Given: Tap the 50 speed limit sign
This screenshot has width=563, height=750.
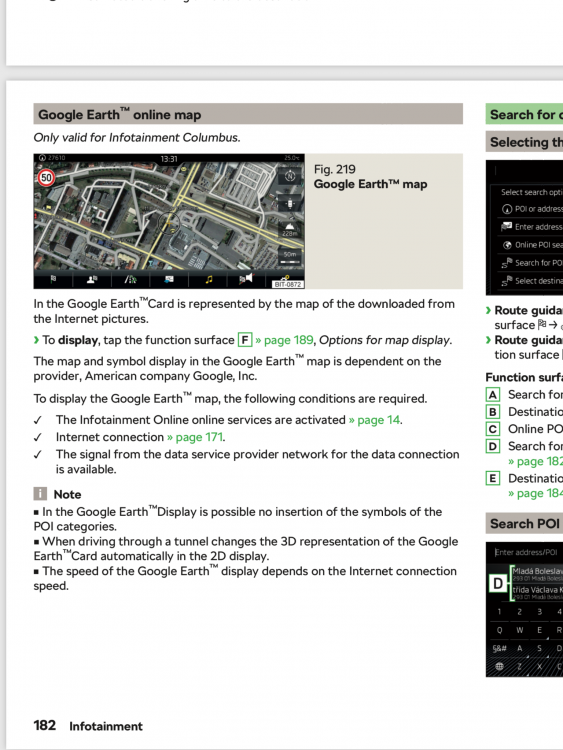Looking at the screenshot, I should tap(46, 178).
